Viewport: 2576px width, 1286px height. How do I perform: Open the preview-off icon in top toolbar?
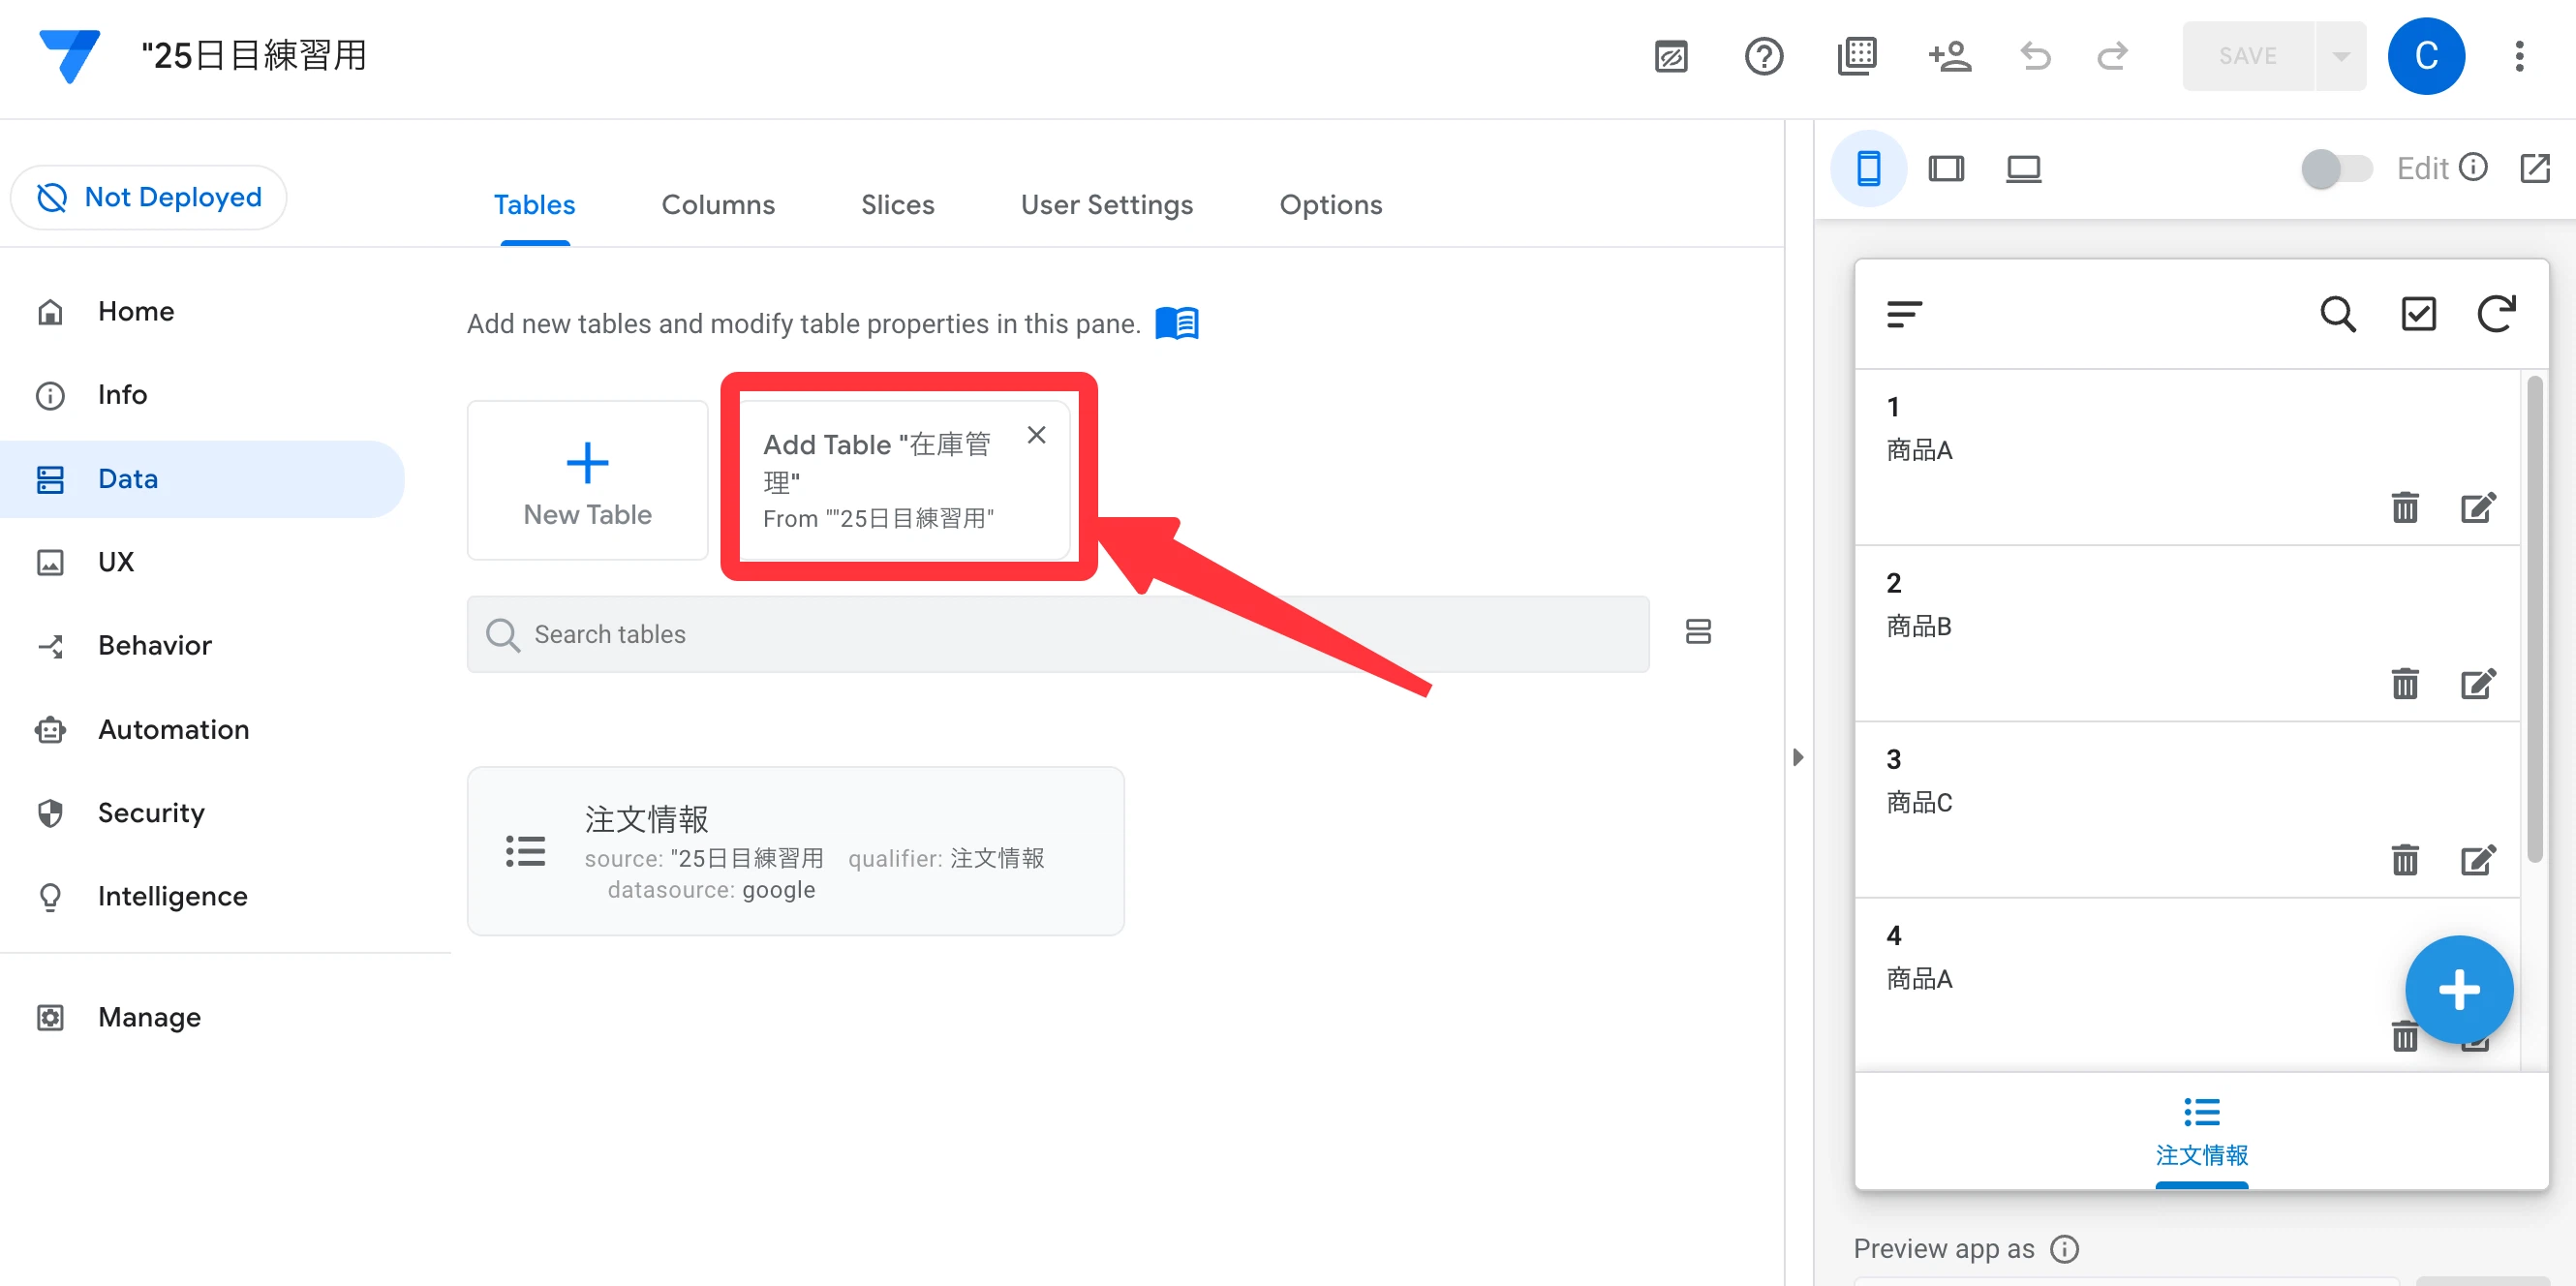(1671, 56)
